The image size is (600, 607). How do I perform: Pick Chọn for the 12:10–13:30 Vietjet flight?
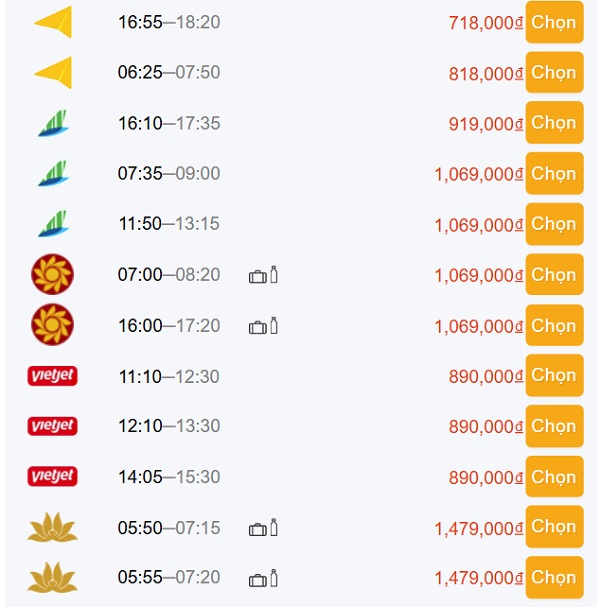pos(554,426)
